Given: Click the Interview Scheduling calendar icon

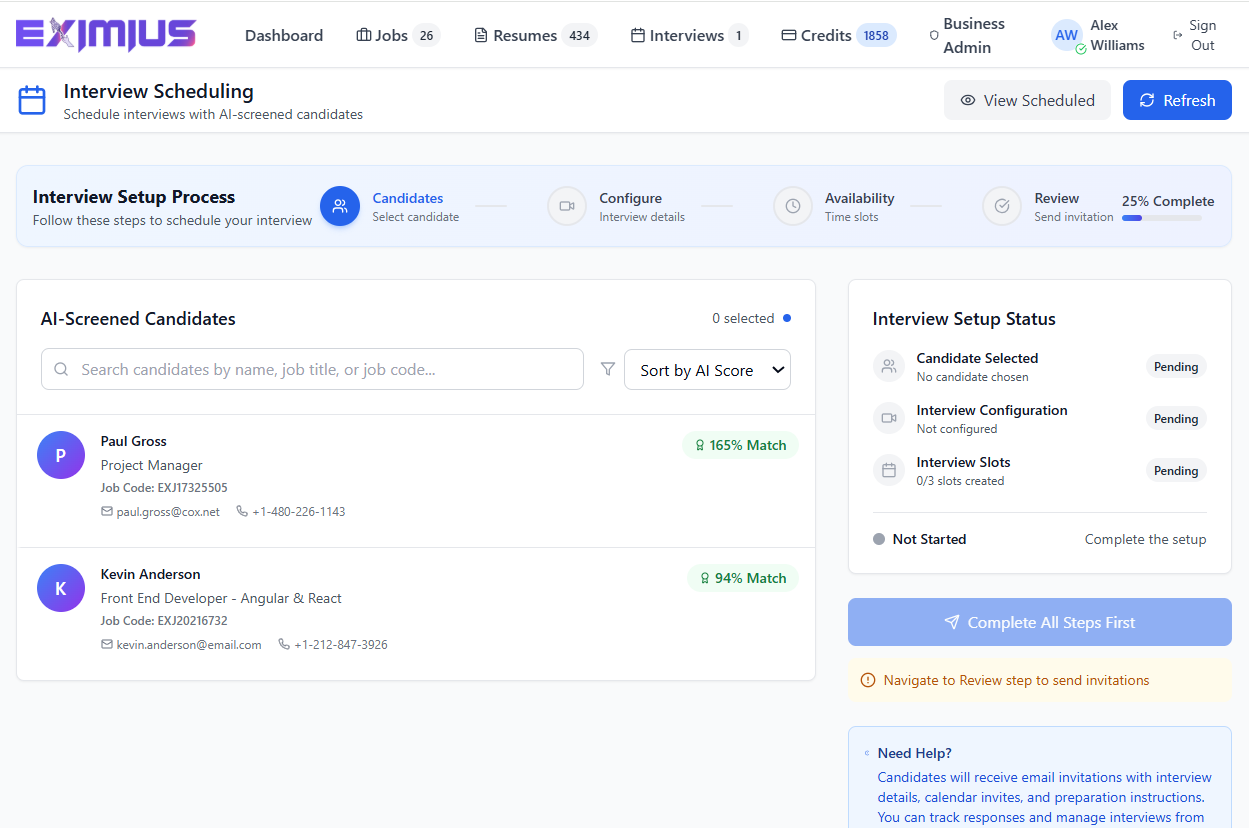Looking at the screenshot, I should tap(32, 100).
